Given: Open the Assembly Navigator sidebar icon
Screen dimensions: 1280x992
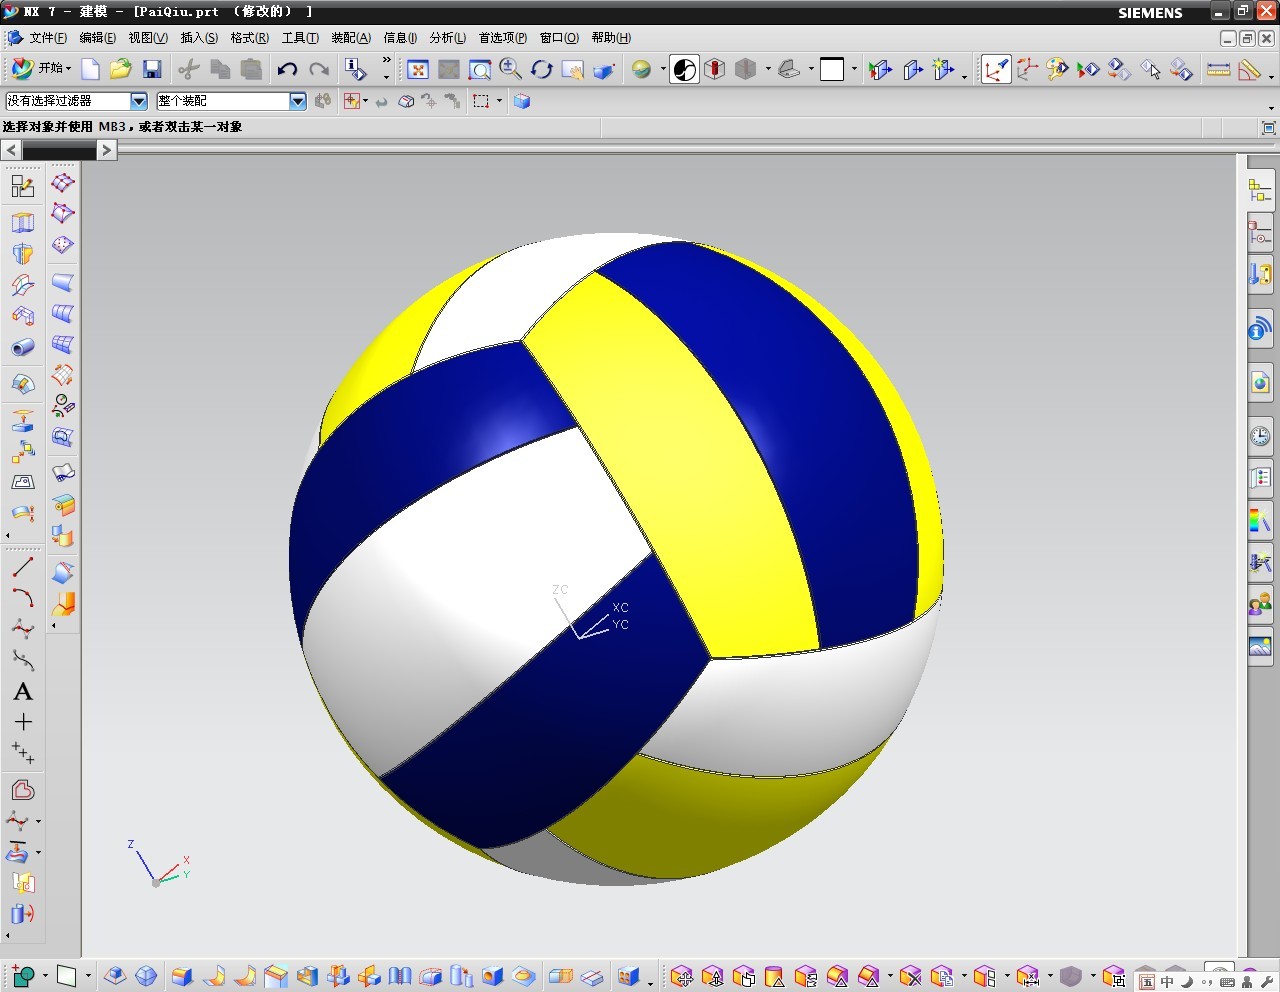Looking at the screenshot, I should click(1260, 189).
